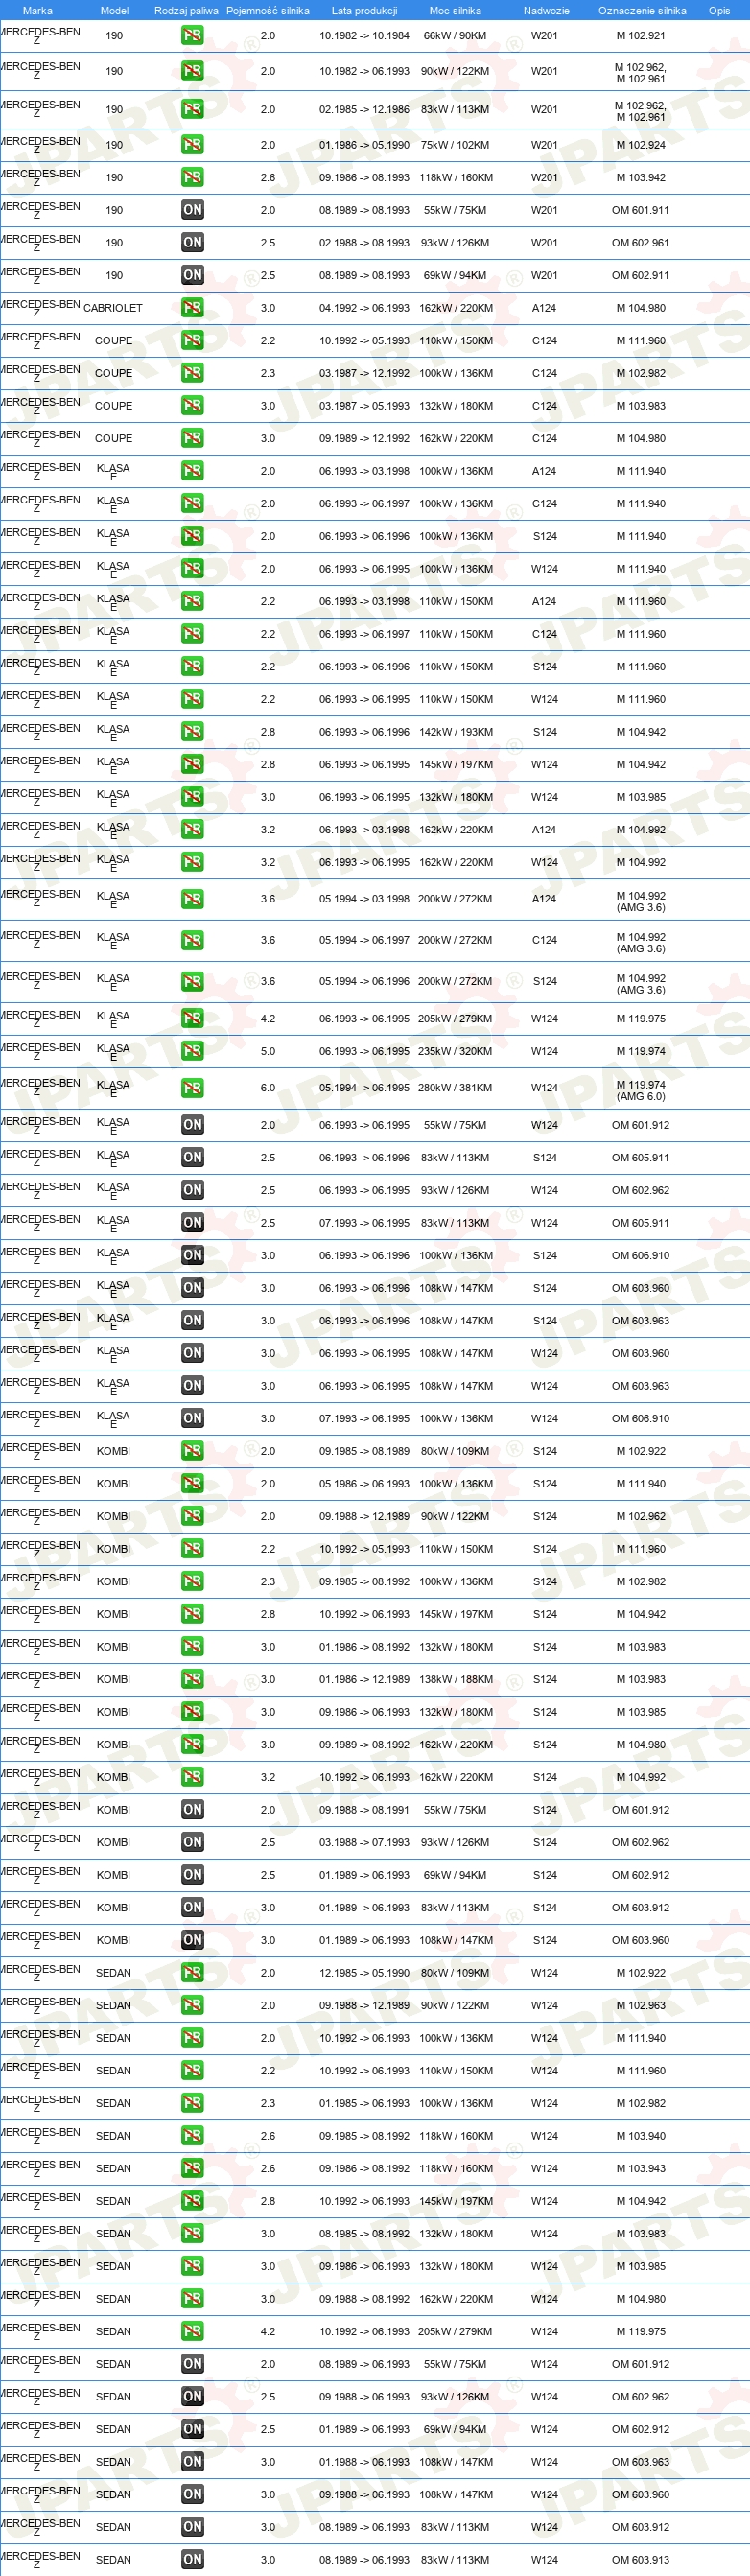The image size is (750, 2576).
Task: Click the Nadwozie column header
Action: pyautogui.click(x=546, y=10)
